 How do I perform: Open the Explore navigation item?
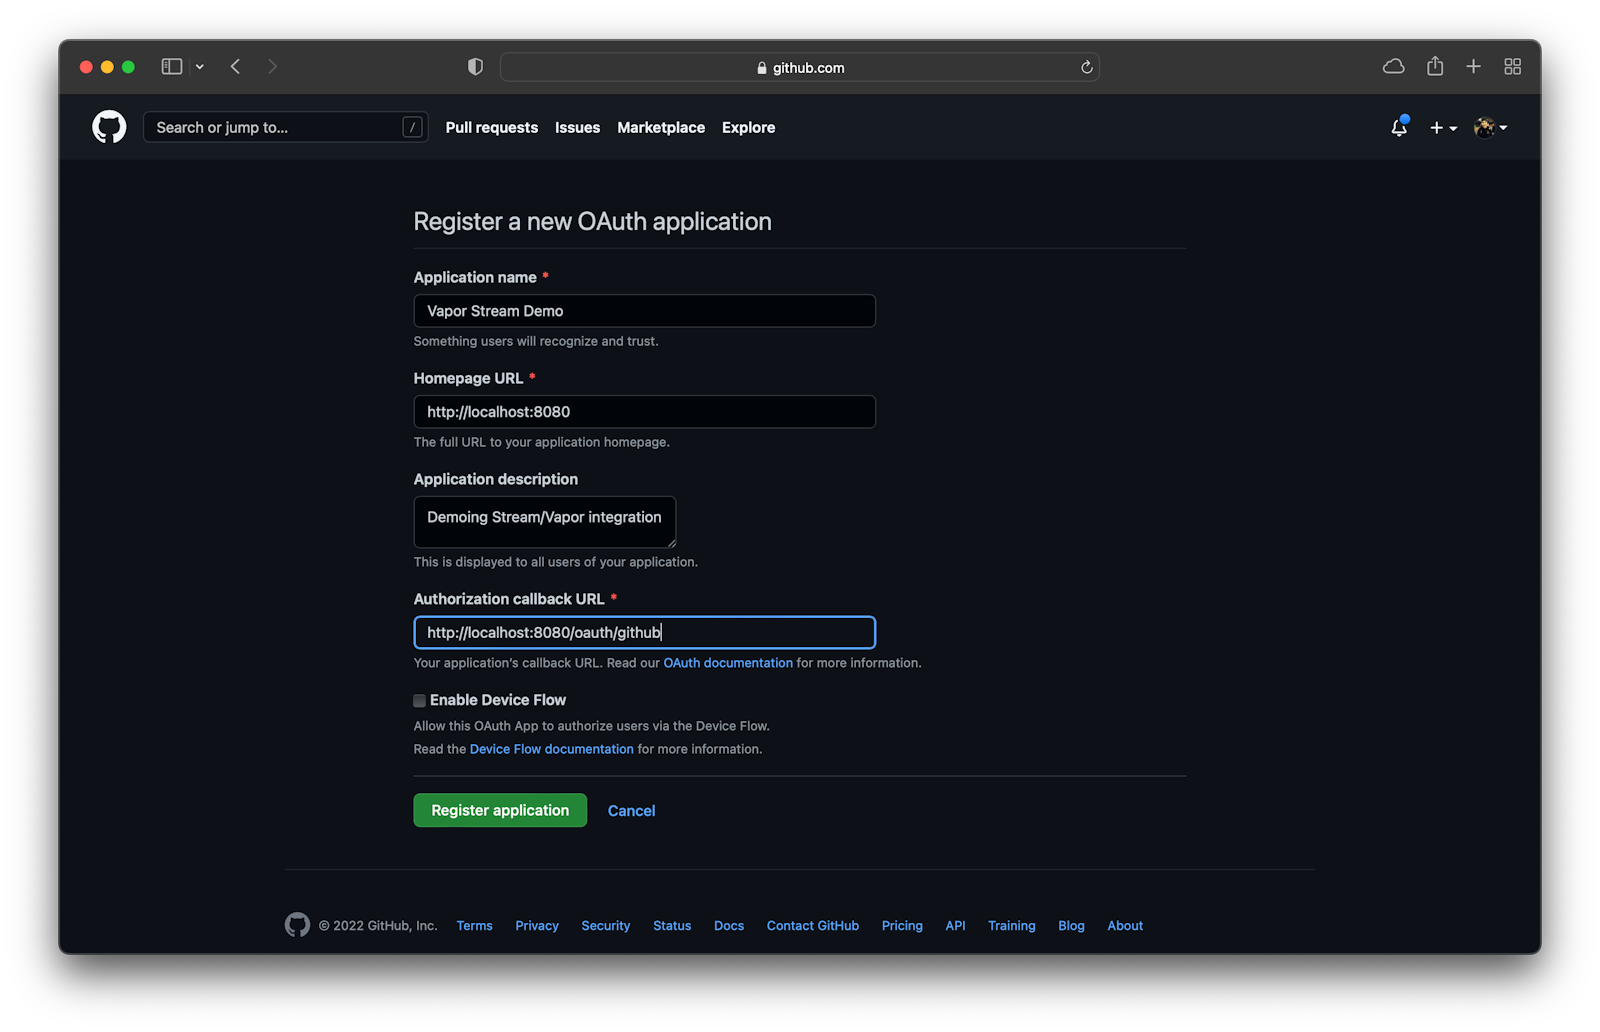click(x=748, y=127)
